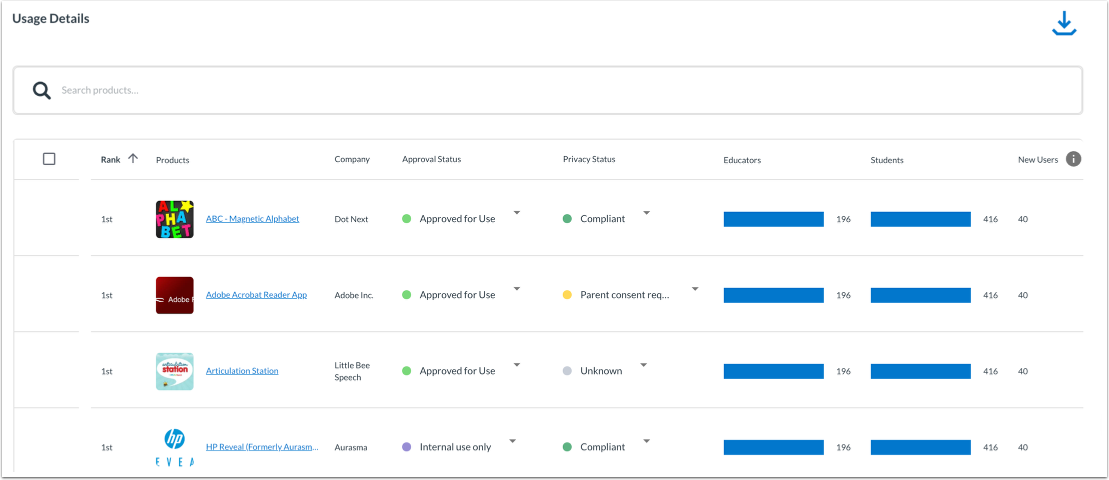Viewport: 1109px width, 480px height.
Task: Open Adobe Acrobat Reader App link
Action: (256, 295)
